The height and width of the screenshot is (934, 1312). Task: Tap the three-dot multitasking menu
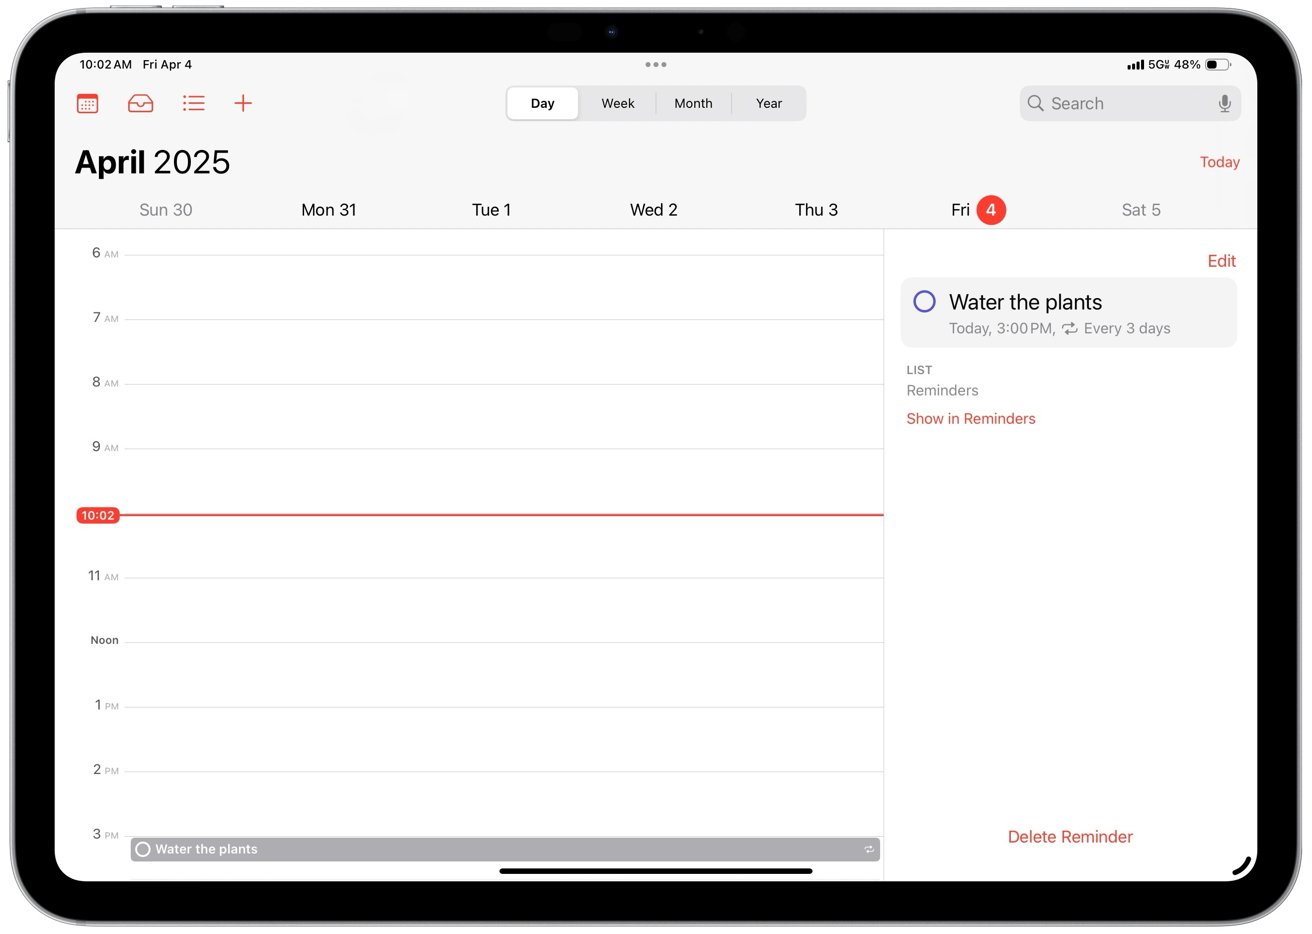point(656,64)
